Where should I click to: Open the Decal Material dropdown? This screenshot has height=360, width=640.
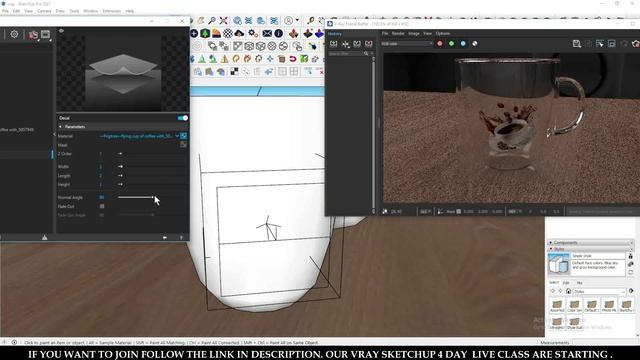pos(177,136)
